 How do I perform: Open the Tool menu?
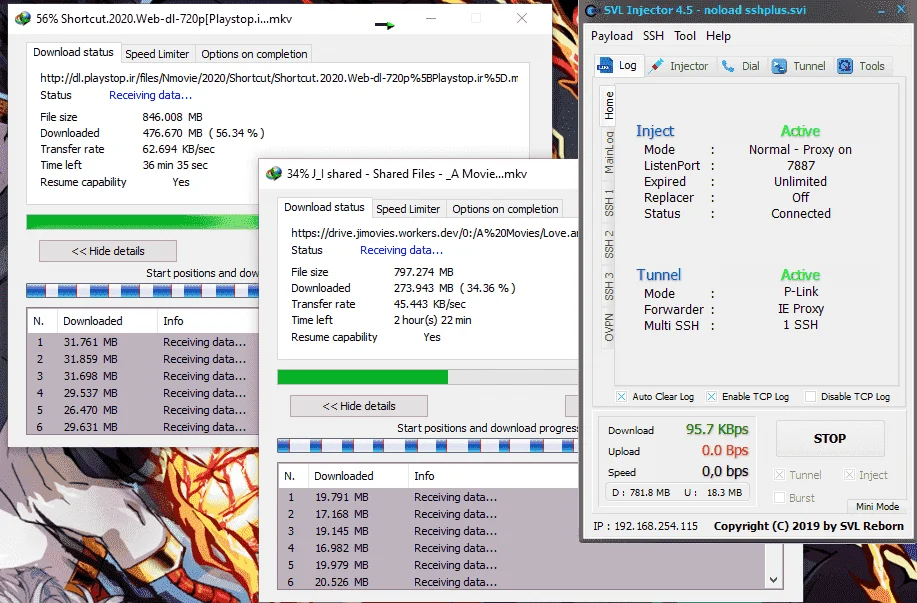coord(685,36)
